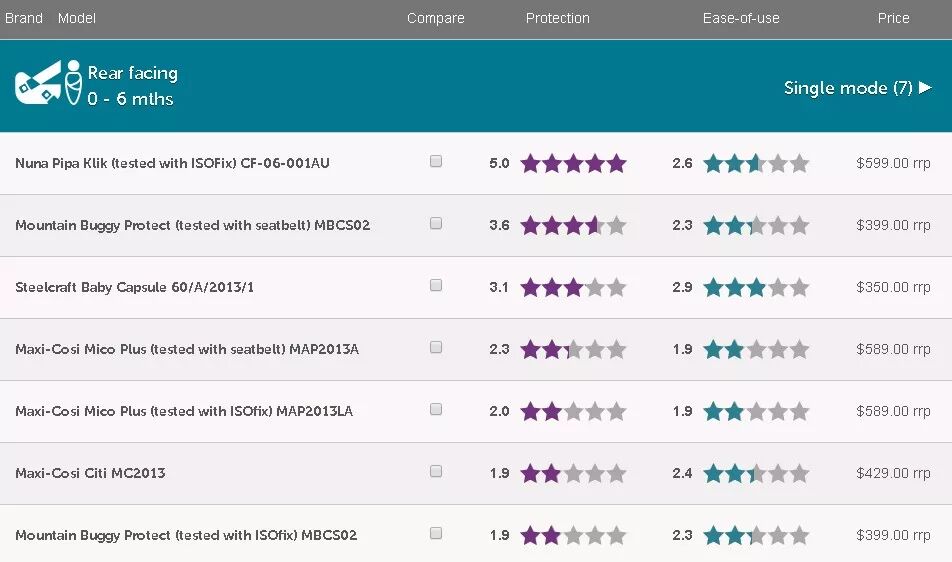This screenshot has width=952, height=562.
Task: Click Mico Plus MAP2013LA ease-of-use stars
Action: click(756, 411)
